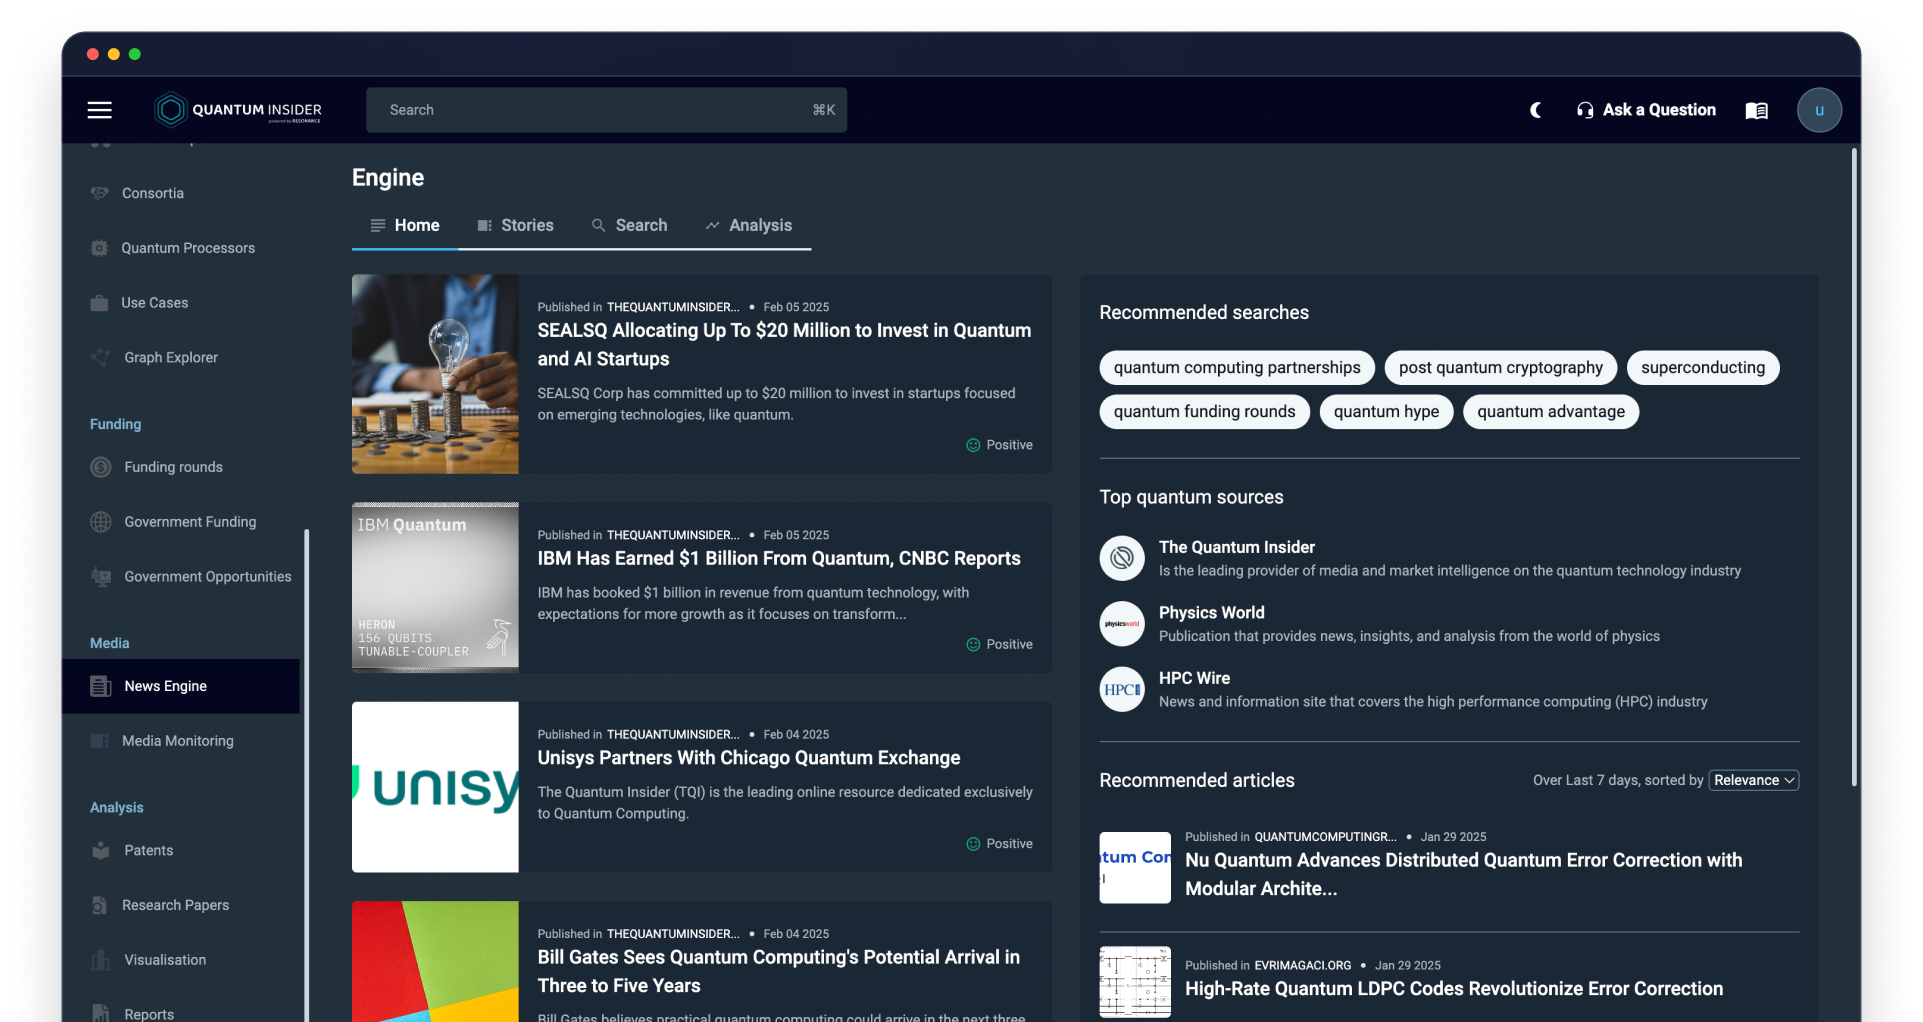Select the quantum hype chip
1923x1022 pixels.
click(1386, 412)
